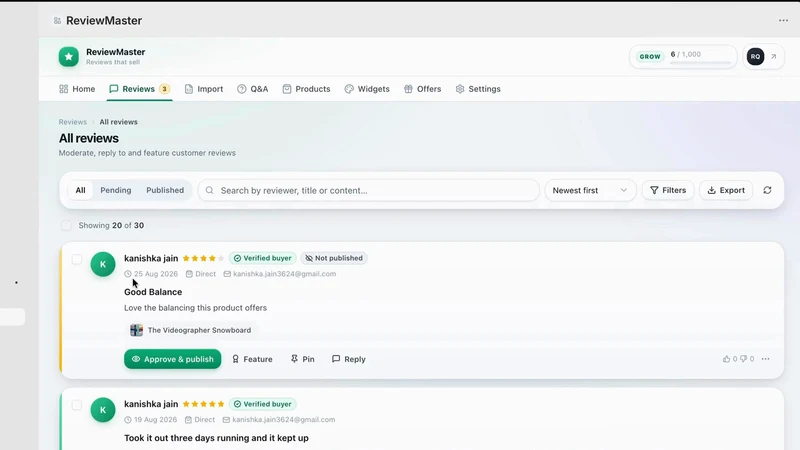Click the All reviews breadcrumb text
The image size is (800, 450).
click(118, 122)
